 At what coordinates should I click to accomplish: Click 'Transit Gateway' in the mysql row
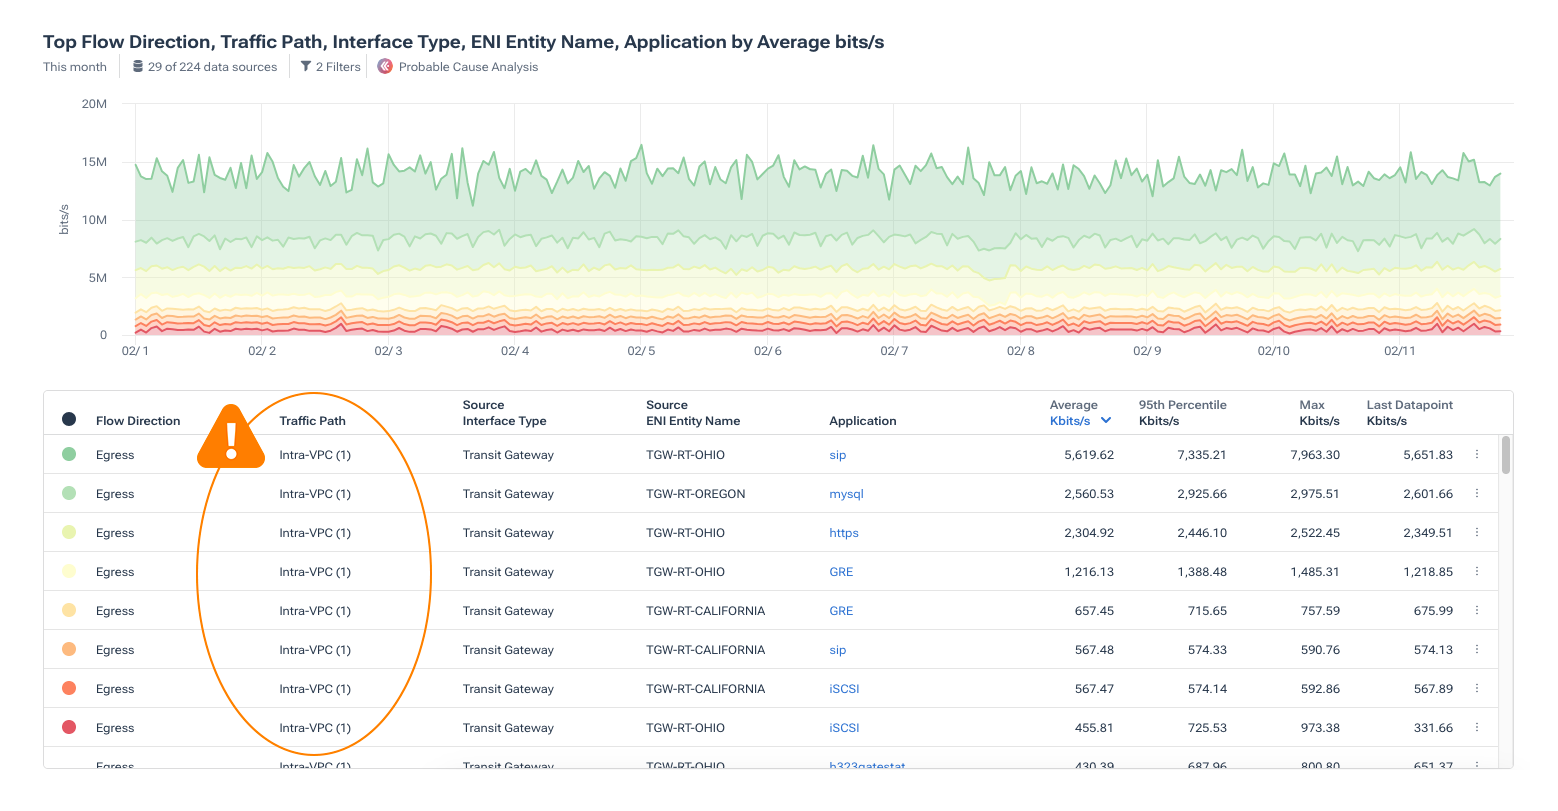[x=508, y=494]
